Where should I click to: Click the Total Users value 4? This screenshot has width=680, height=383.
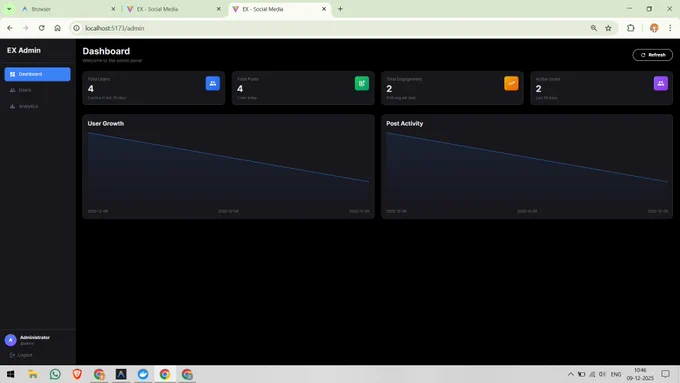click(x=91, y=89)
